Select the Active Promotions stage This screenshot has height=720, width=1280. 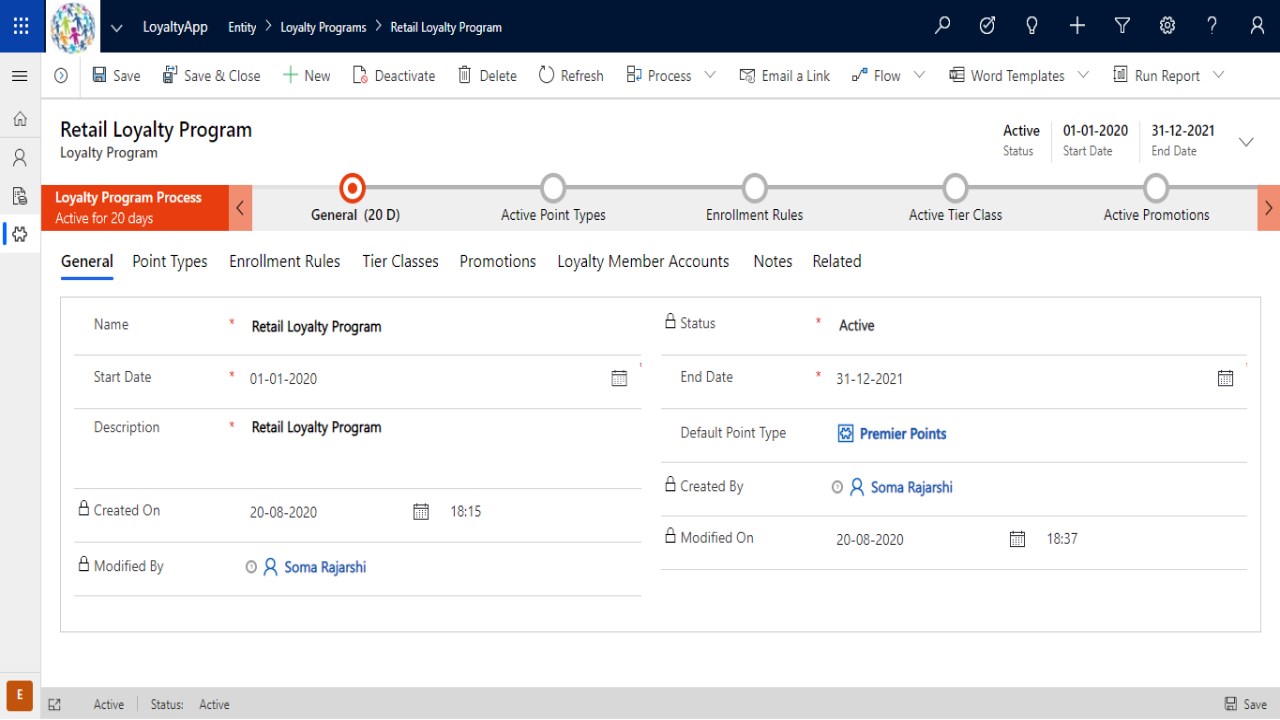click(1156, 188)
